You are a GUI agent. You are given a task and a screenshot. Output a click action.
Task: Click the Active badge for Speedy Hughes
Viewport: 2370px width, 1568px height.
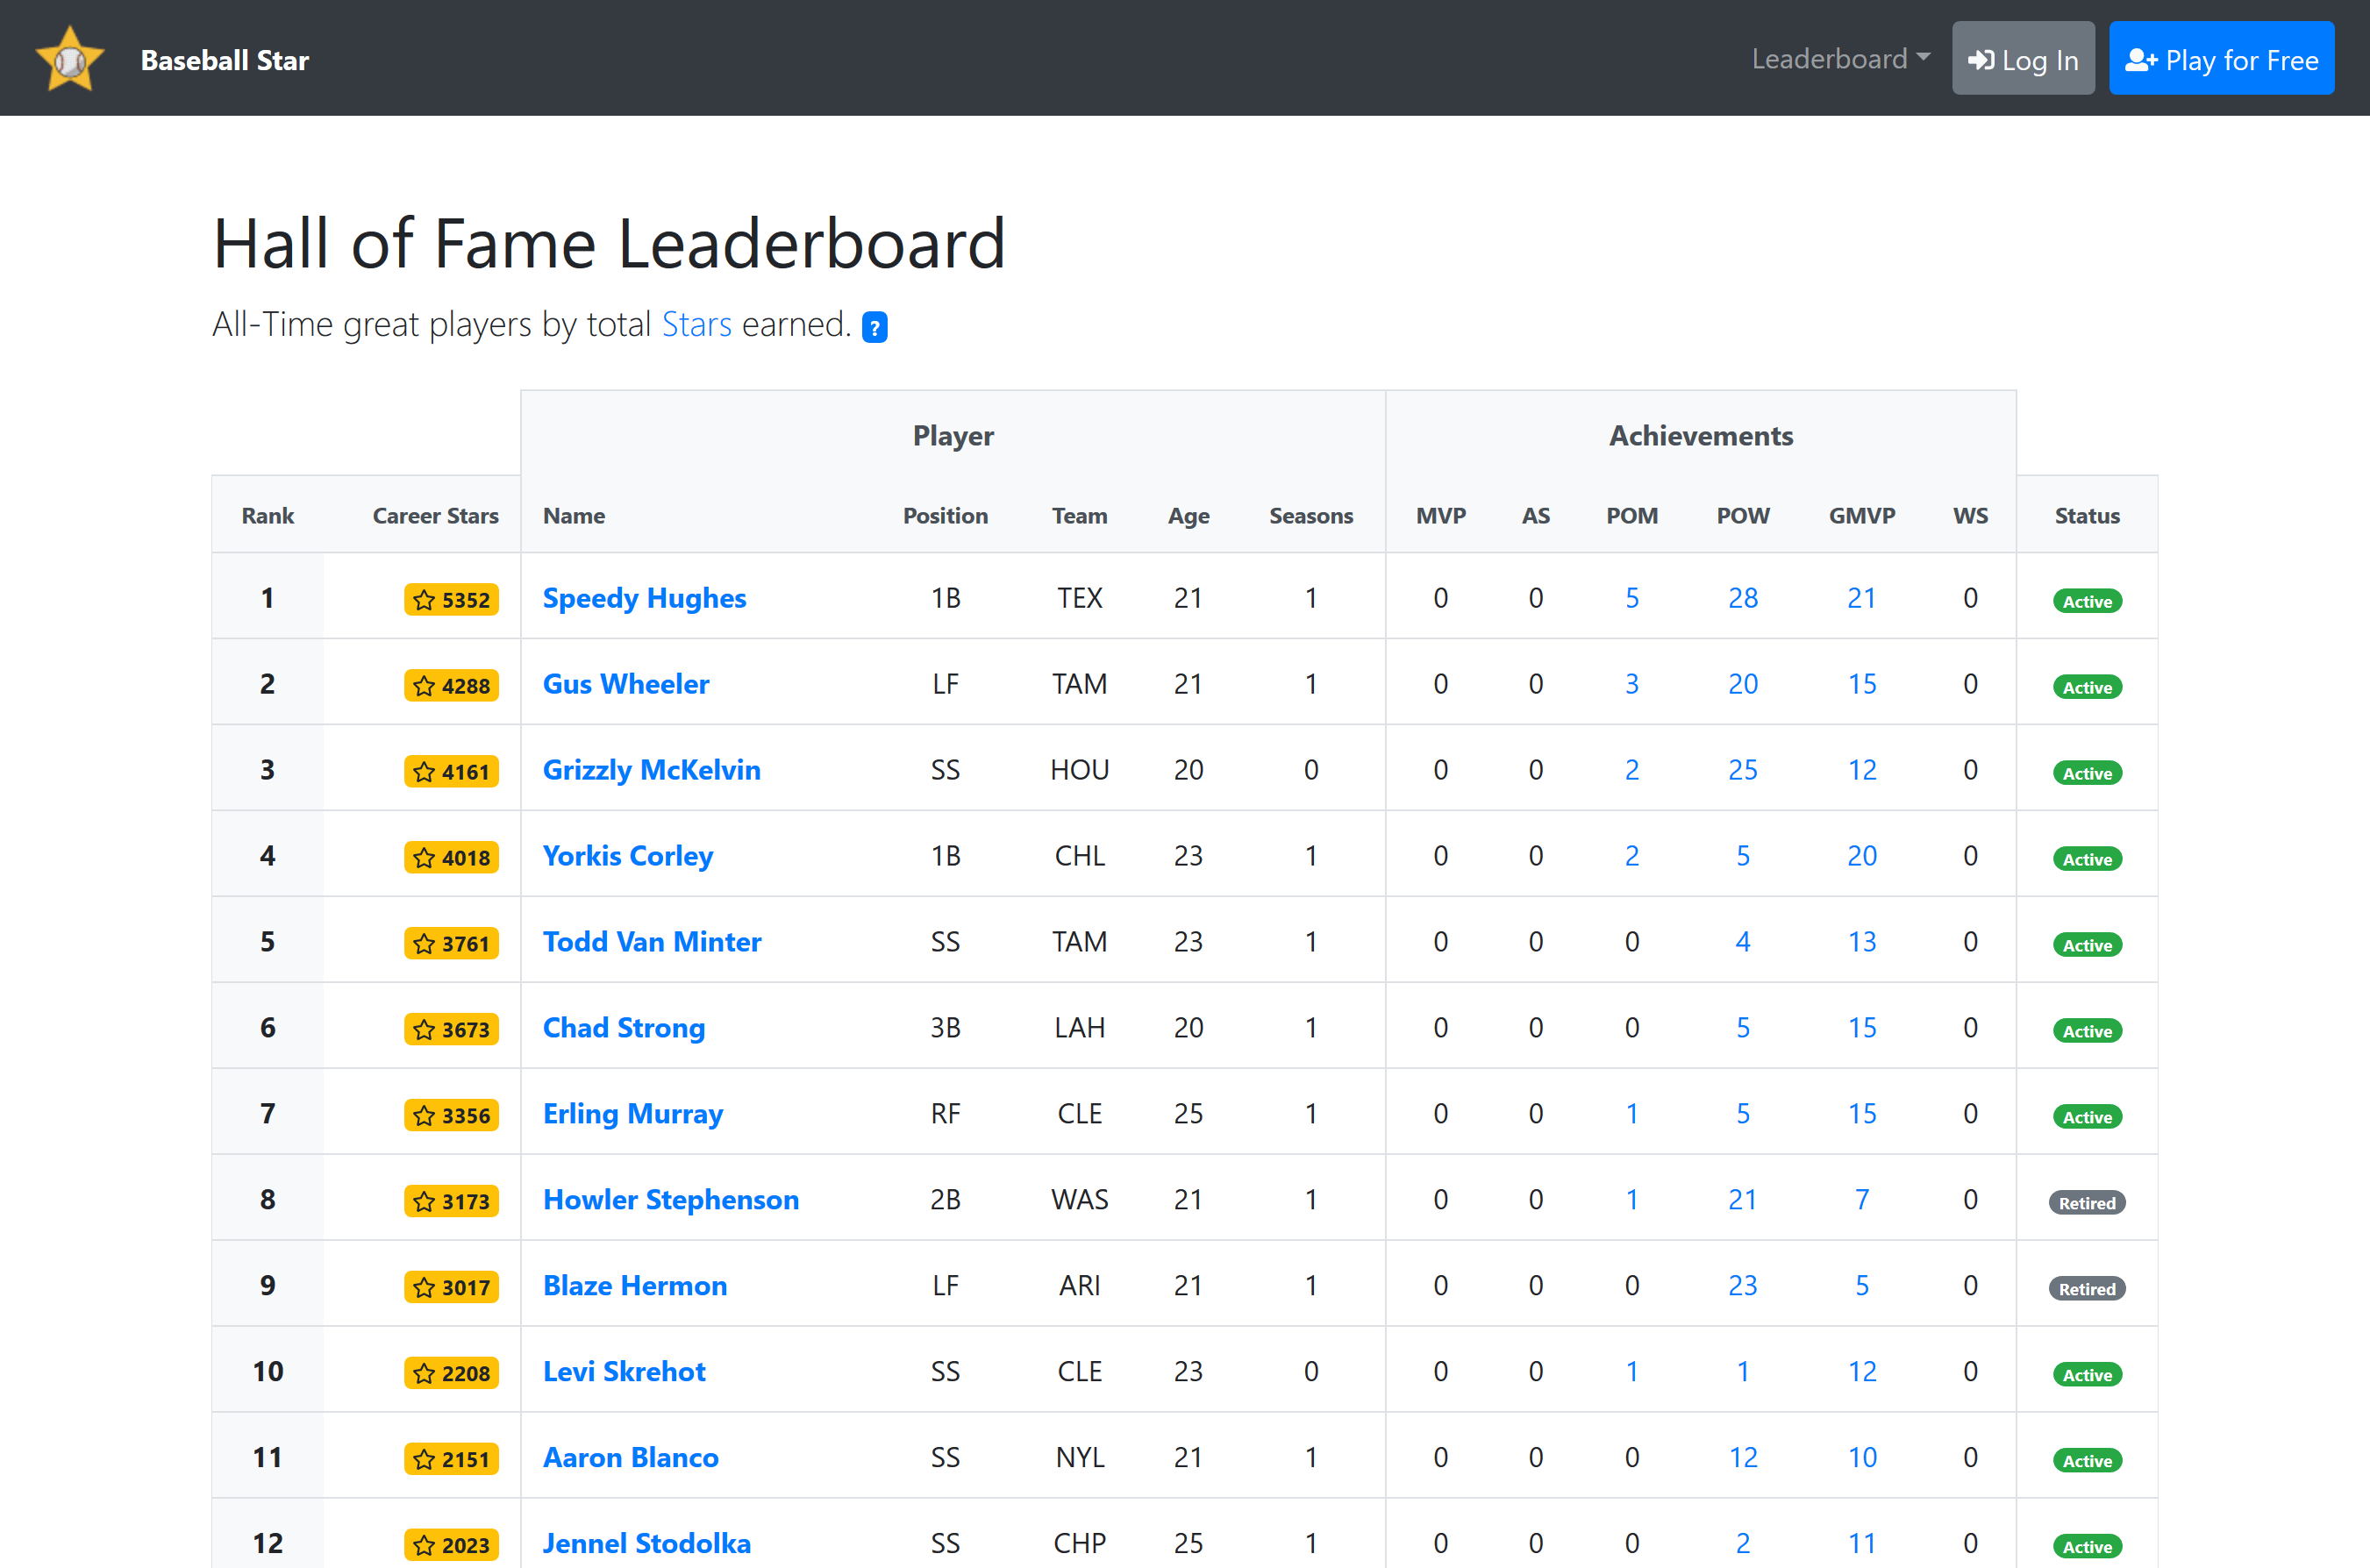tap(2086, 601)
